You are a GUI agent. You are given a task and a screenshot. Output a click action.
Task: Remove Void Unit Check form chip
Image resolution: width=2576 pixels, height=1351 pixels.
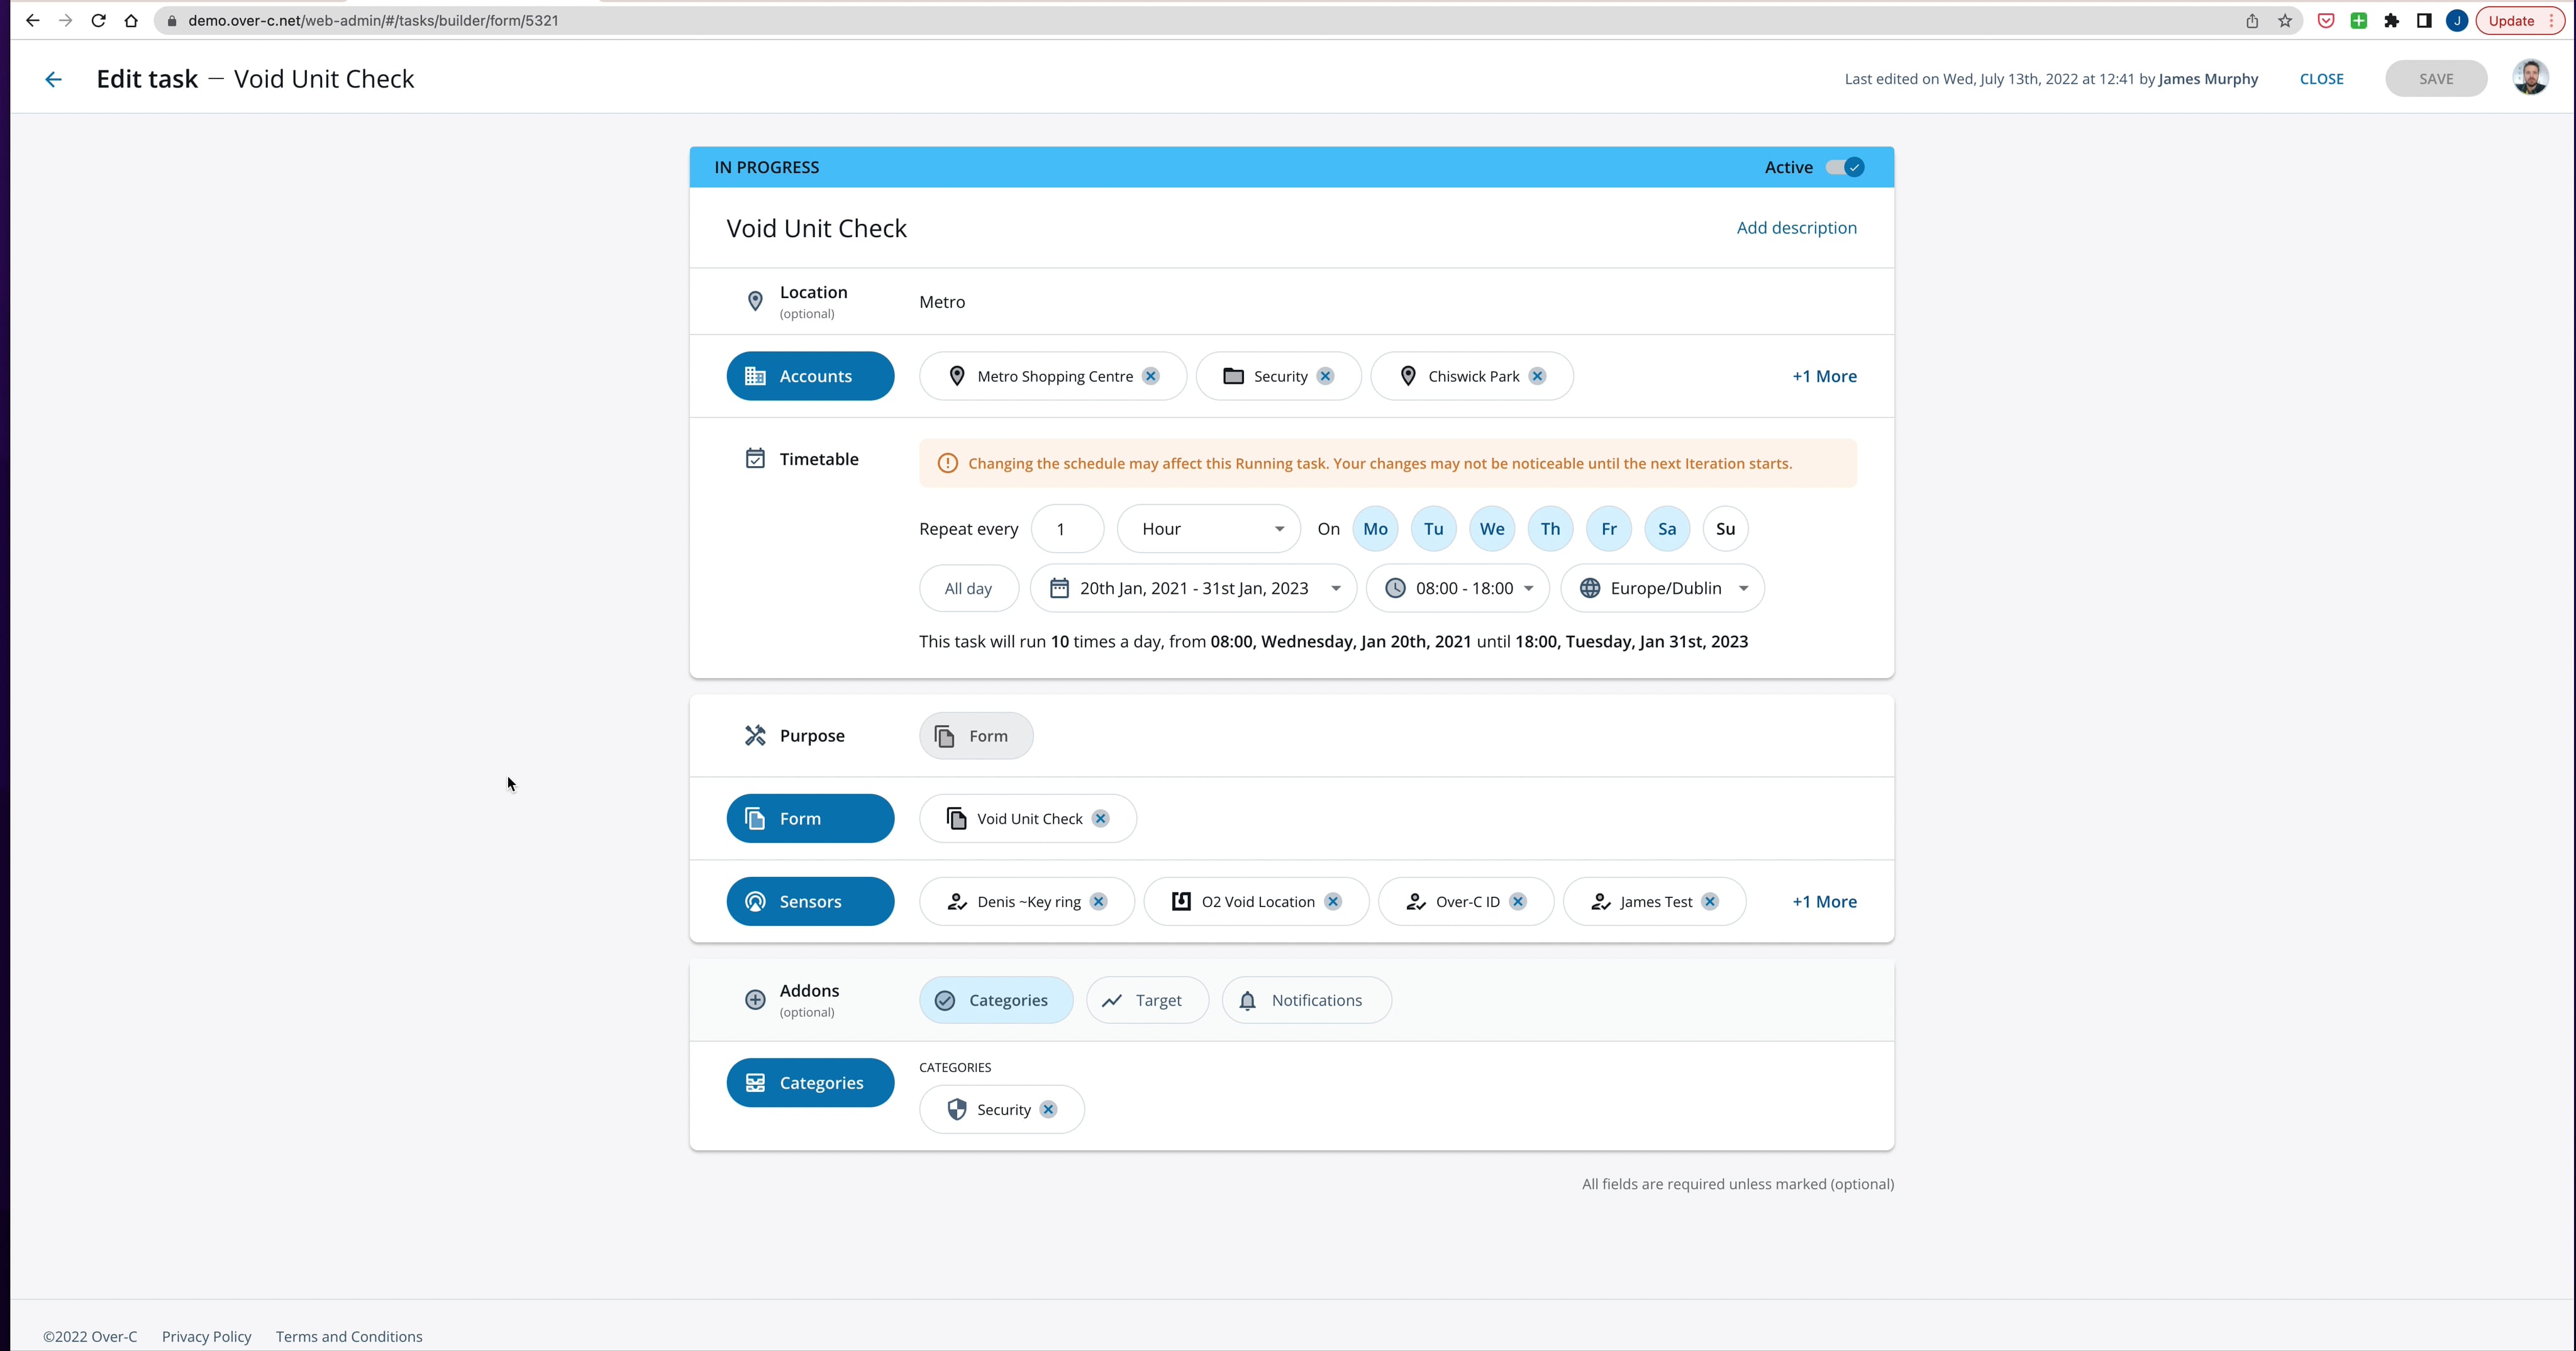1100,818
